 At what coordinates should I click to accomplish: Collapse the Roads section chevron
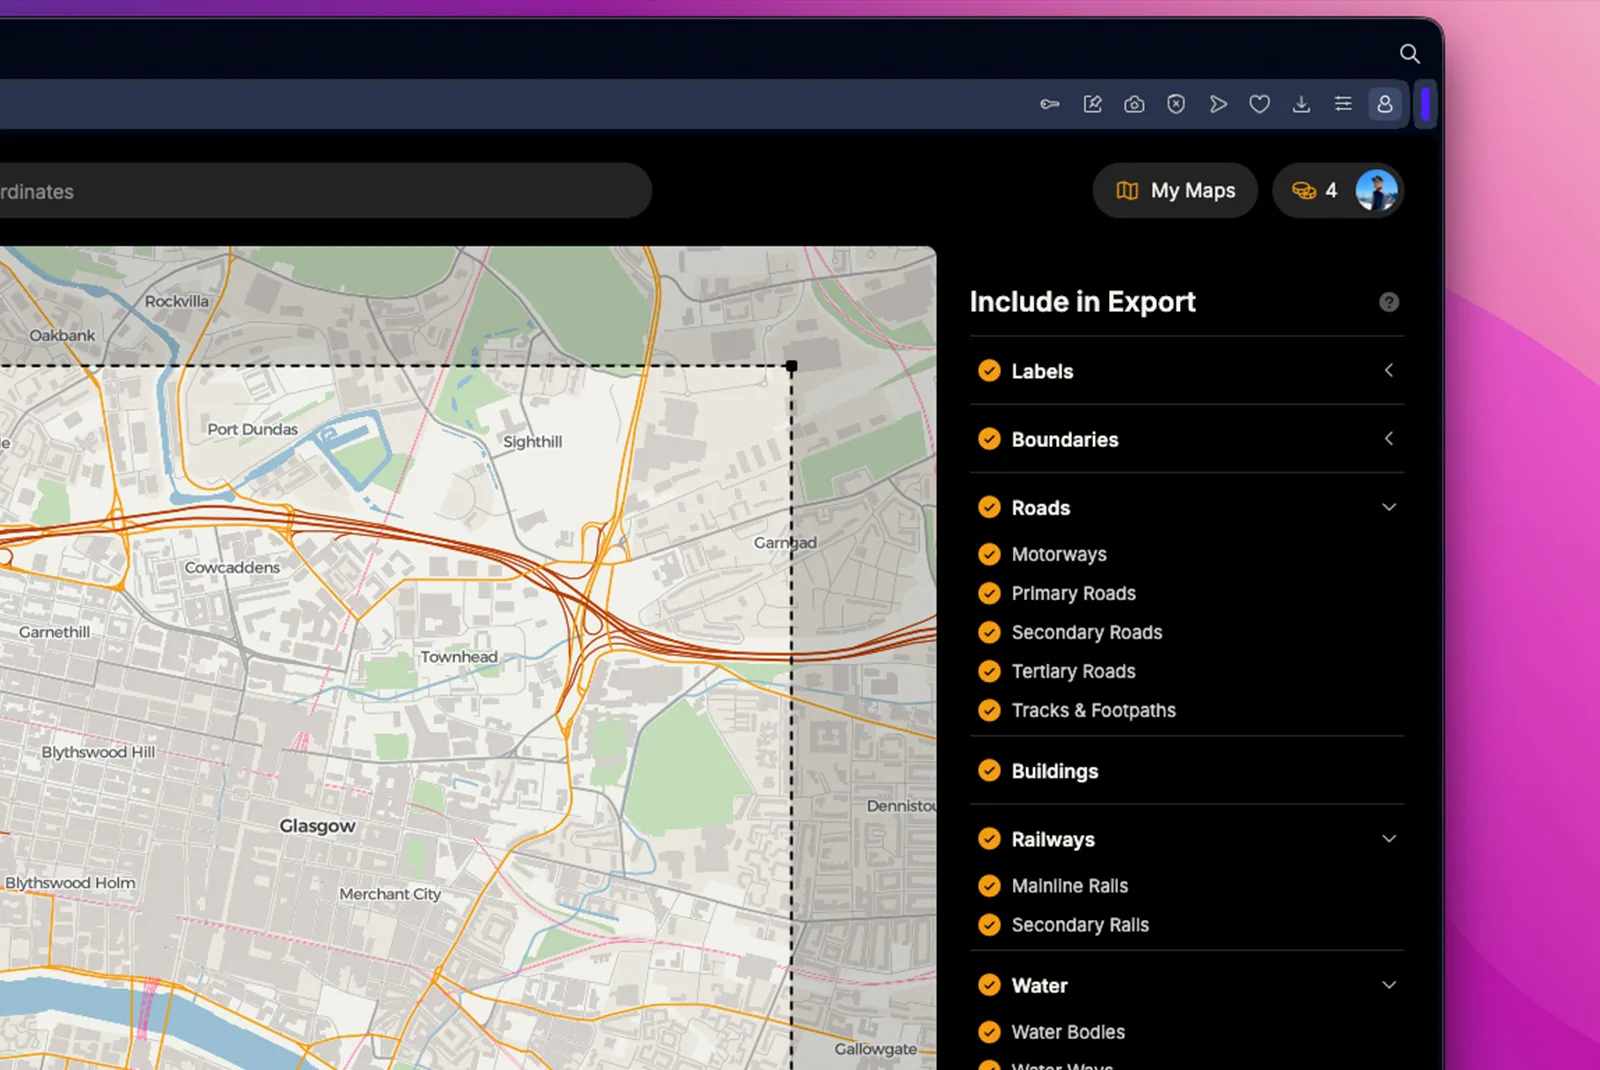tap(1389, 507)
